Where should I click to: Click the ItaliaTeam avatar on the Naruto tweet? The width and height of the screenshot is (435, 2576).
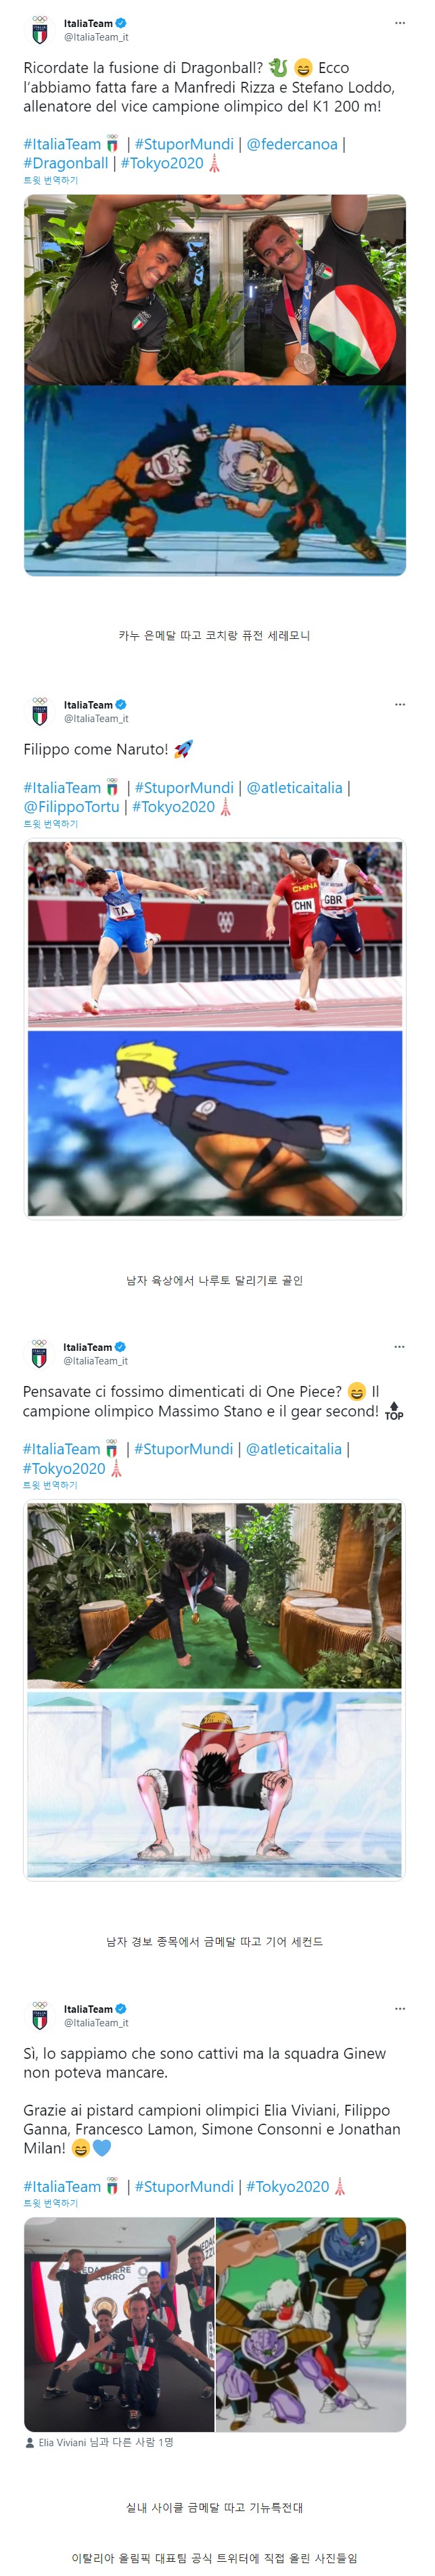39,711
